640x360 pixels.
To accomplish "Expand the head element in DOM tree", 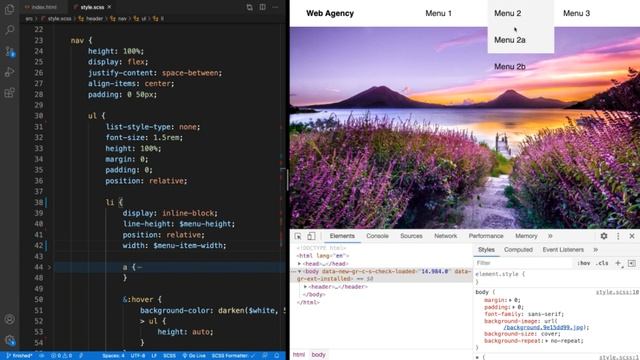I will 300,264.
